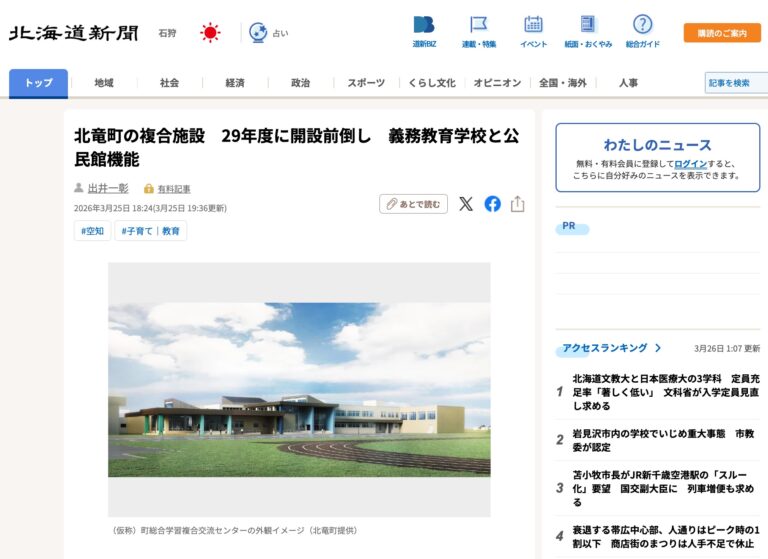This screenshot has width=768, height=559.
Task: Click the 道新BIZ icon
Action: coord(424,26)
